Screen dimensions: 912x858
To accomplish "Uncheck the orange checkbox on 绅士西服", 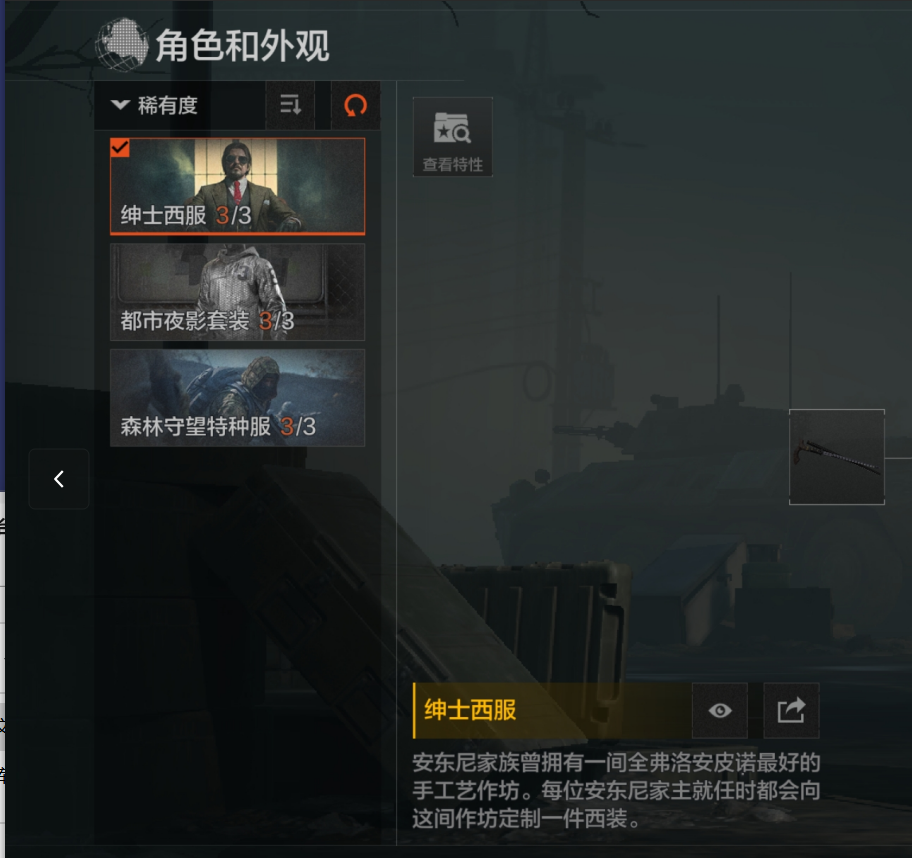I will pos(120,148).
